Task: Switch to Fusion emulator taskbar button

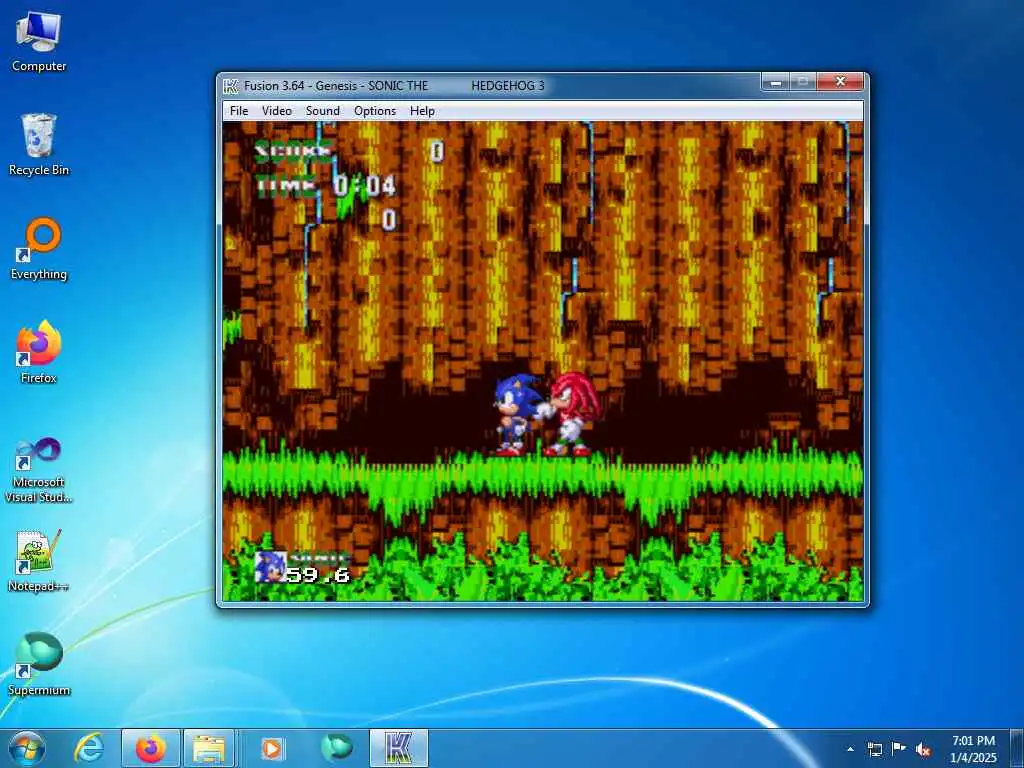Action: [x=399, y=748]
